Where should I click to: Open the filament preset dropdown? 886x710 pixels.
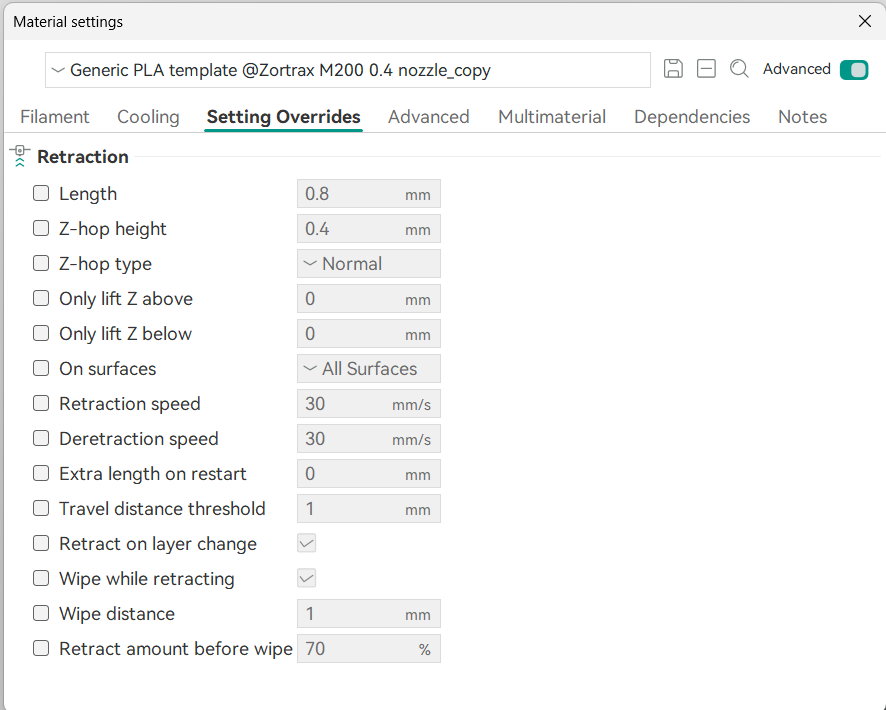(347, 70)
